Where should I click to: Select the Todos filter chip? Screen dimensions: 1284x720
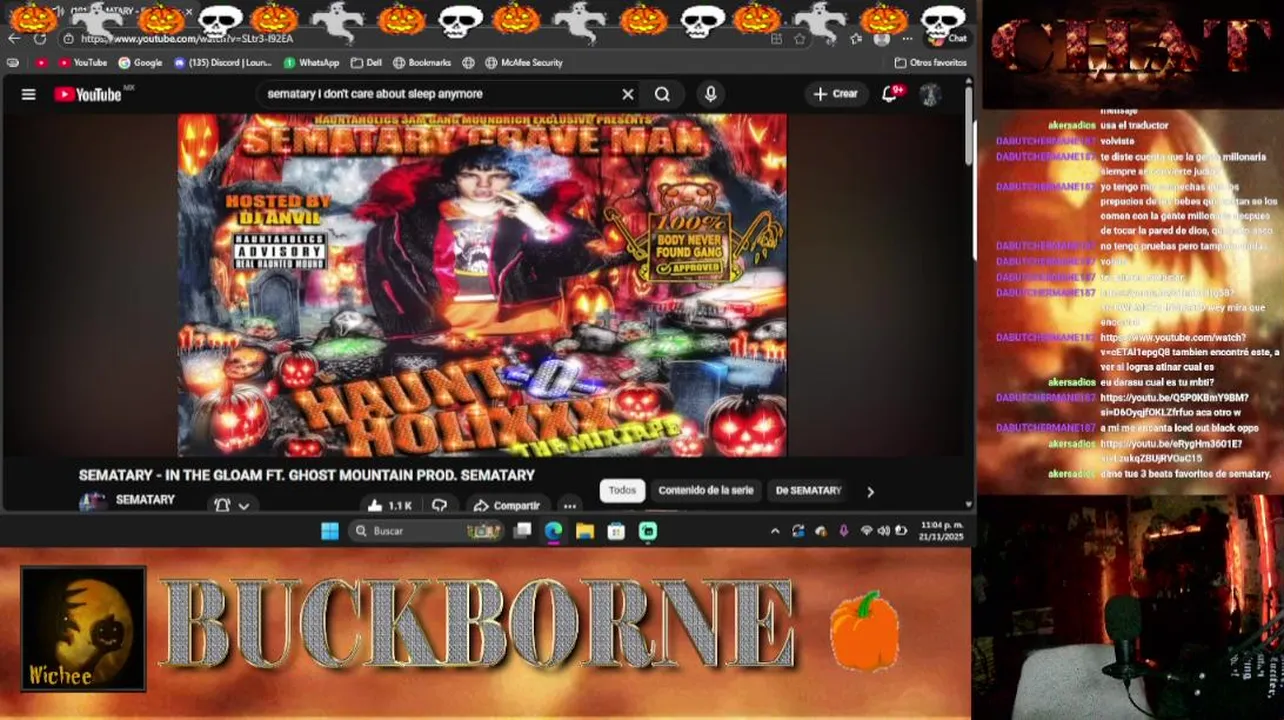click(x=622, y=490)
